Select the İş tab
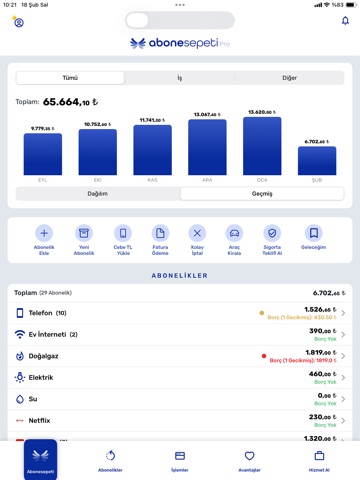Viewport: 360px width, 480px height. pyautogui.click(x=180, y=78)
